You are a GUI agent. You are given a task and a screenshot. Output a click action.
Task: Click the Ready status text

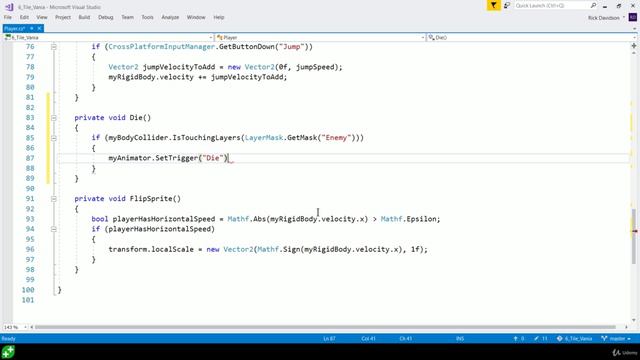[9, 338]
